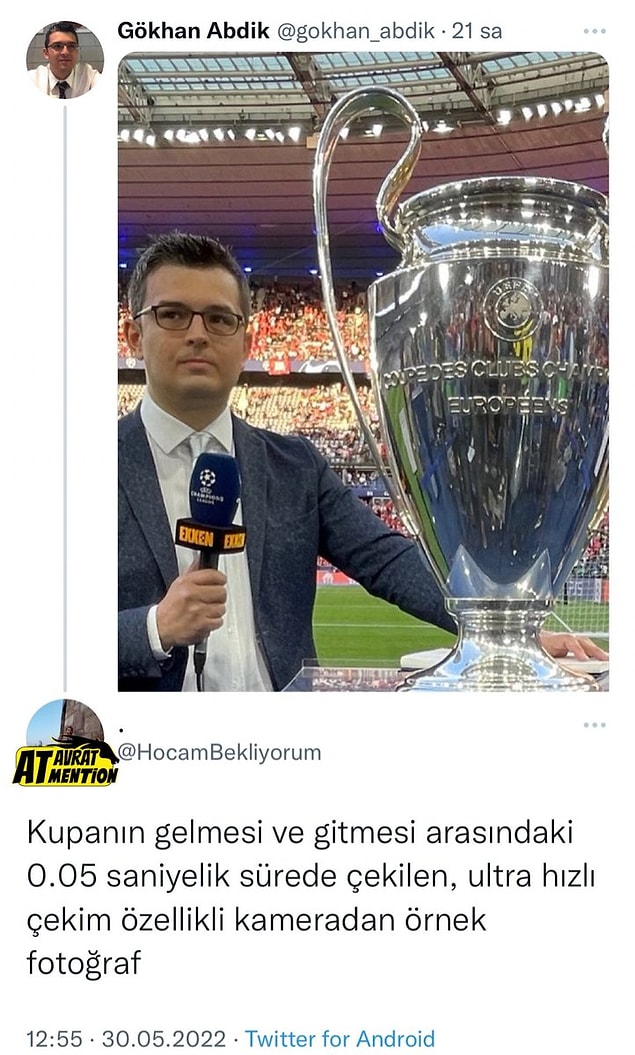Click the 30.05.2022 date
This screenshot has width=635, height=1055.
[163, 1038]
